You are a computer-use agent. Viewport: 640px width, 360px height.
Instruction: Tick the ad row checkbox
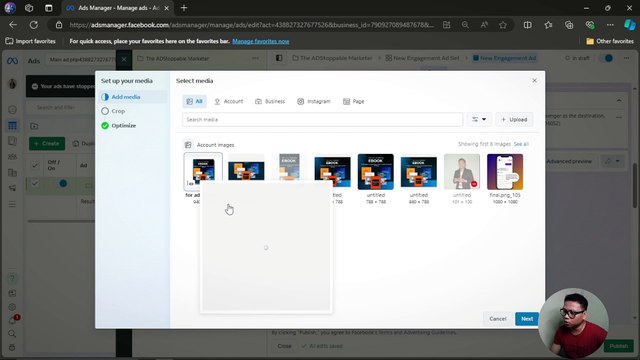(x=35, y=184)
